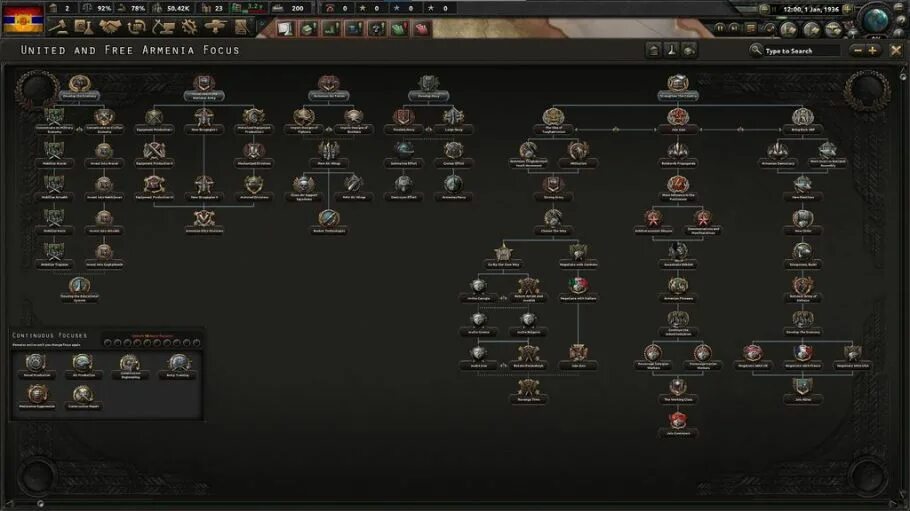Select the Submarine Effort focus

[x=403, y=154]
